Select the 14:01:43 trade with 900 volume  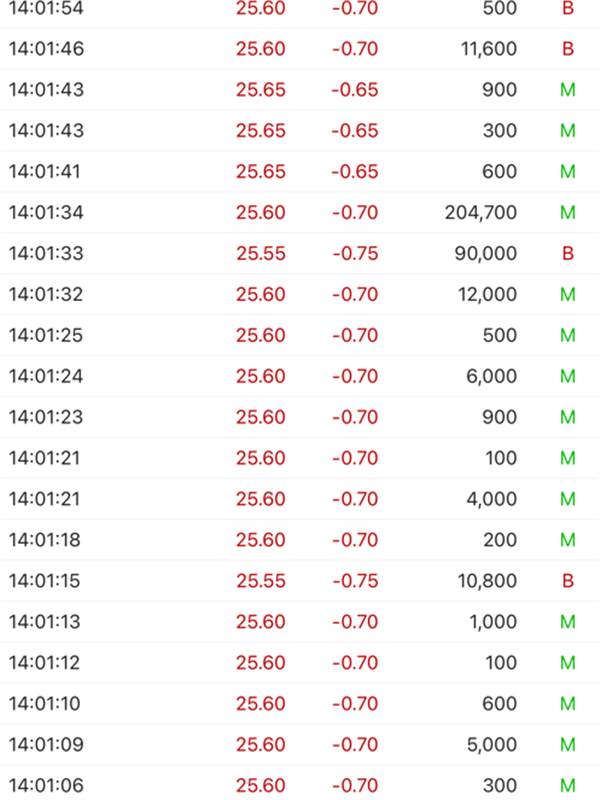click(46, 90)
